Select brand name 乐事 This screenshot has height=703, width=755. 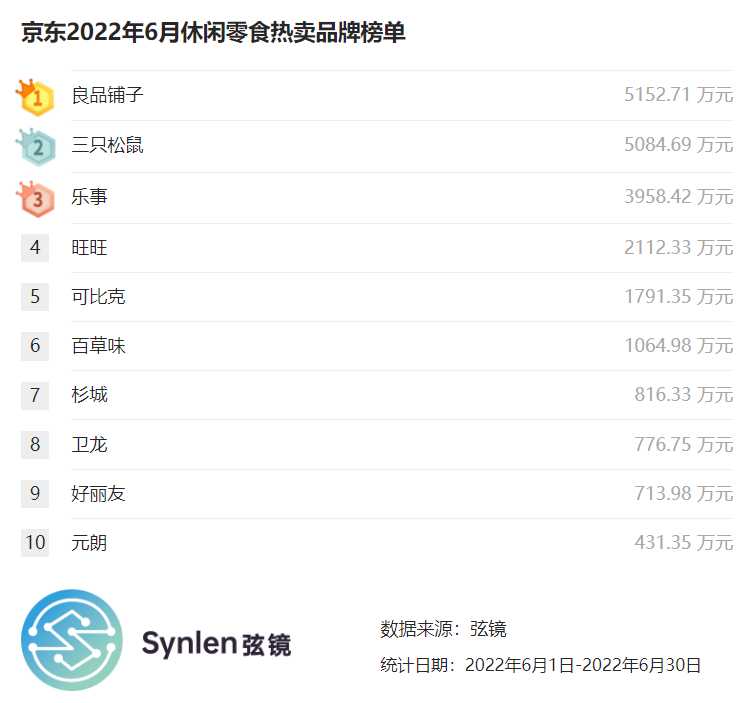(89, 196)
